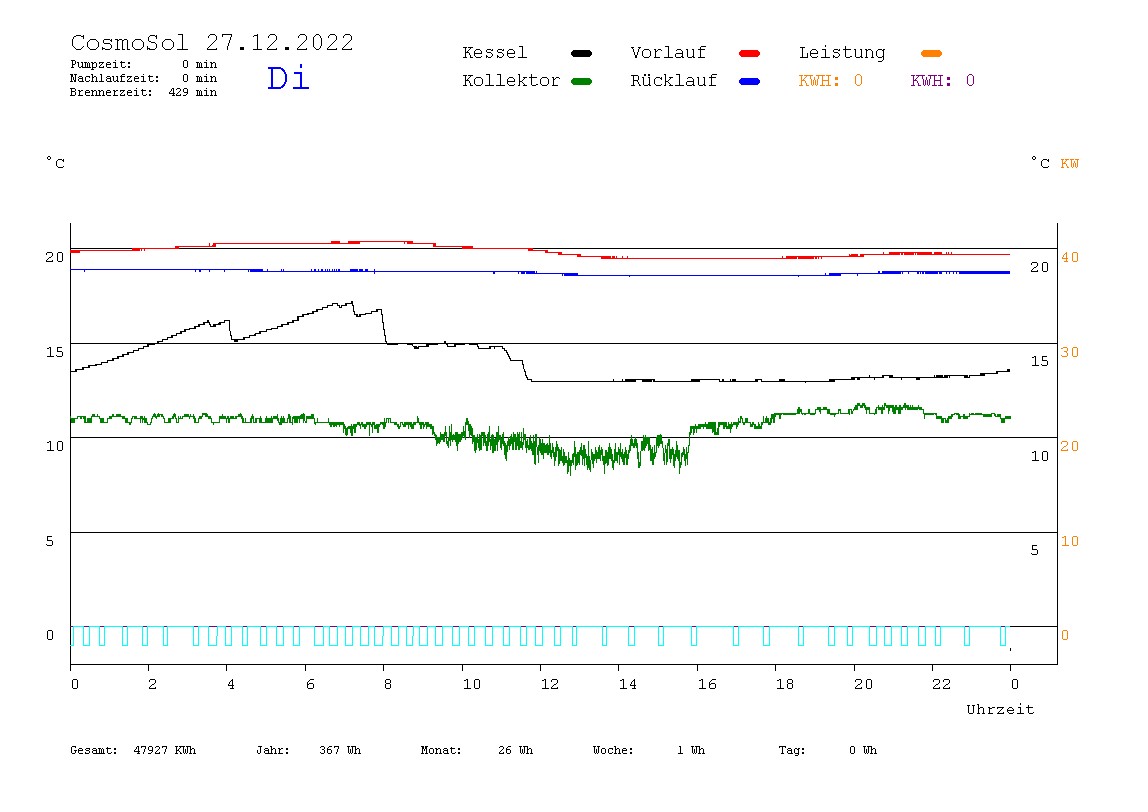Click the black Kessel legend swatch
The height and width of the screenshot is (812, 1148).
581,53
